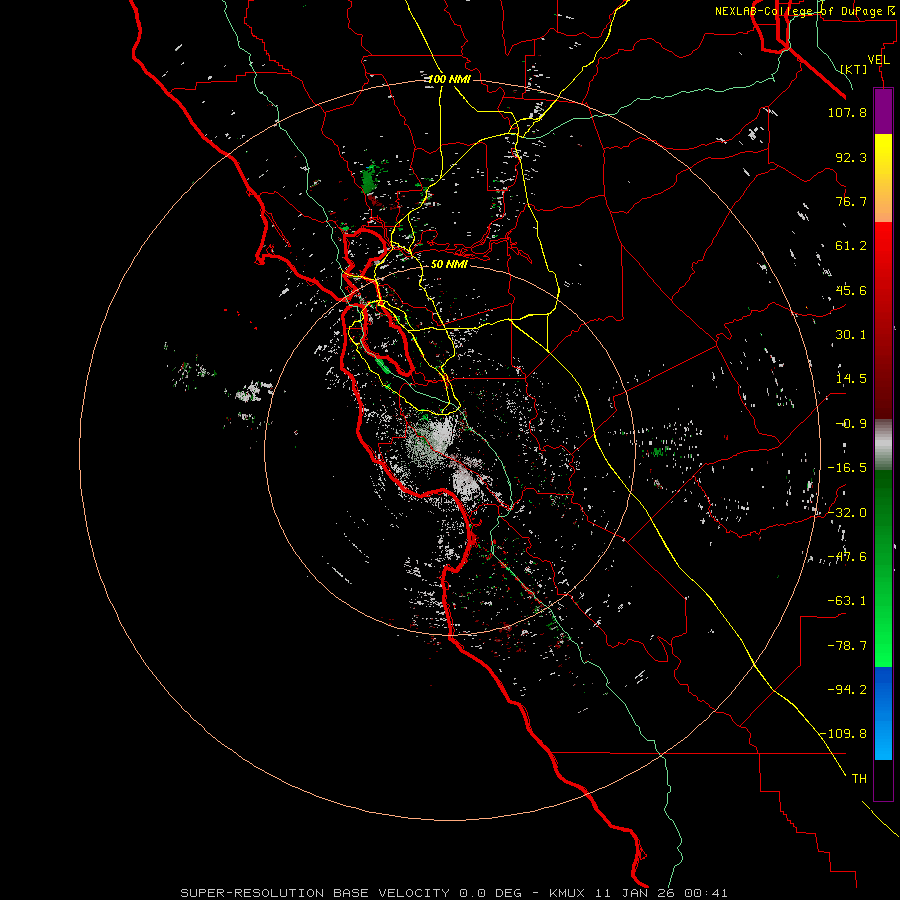Click the VEL legend title
Screen dimensions: 900x900
(878, 60)
